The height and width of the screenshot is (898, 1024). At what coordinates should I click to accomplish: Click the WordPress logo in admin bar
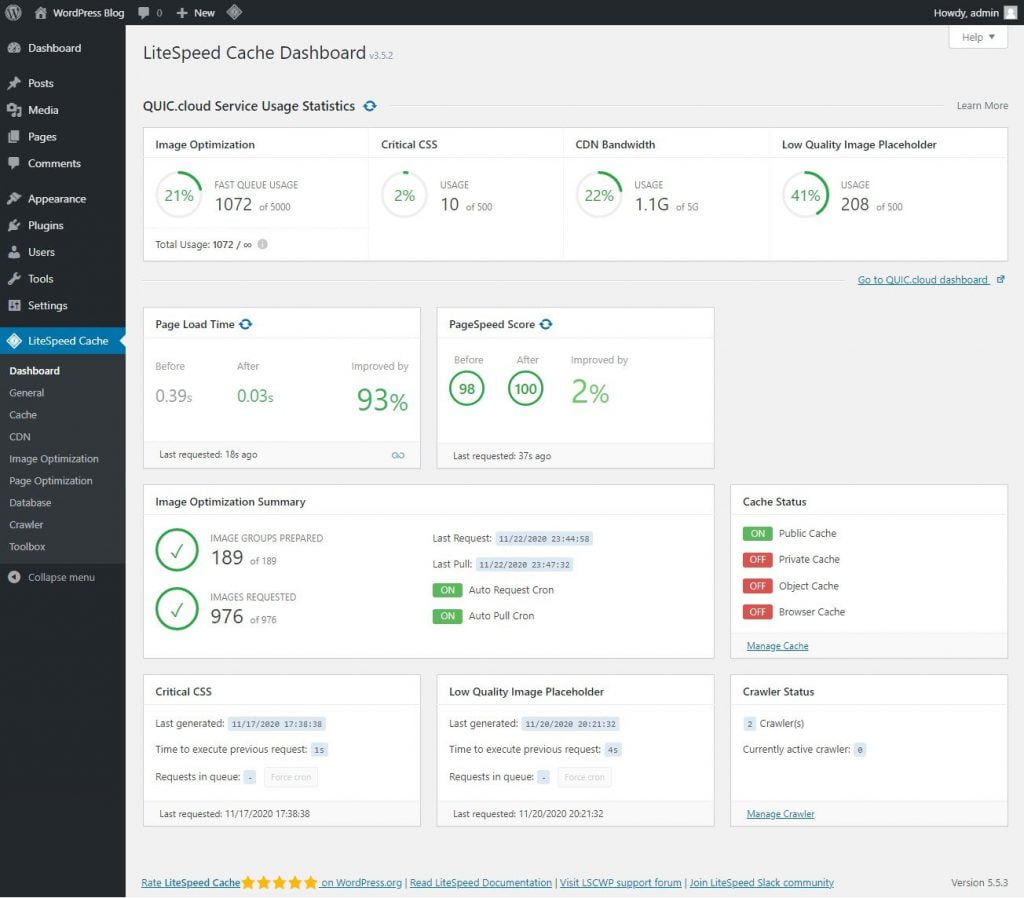click(13, 12)
